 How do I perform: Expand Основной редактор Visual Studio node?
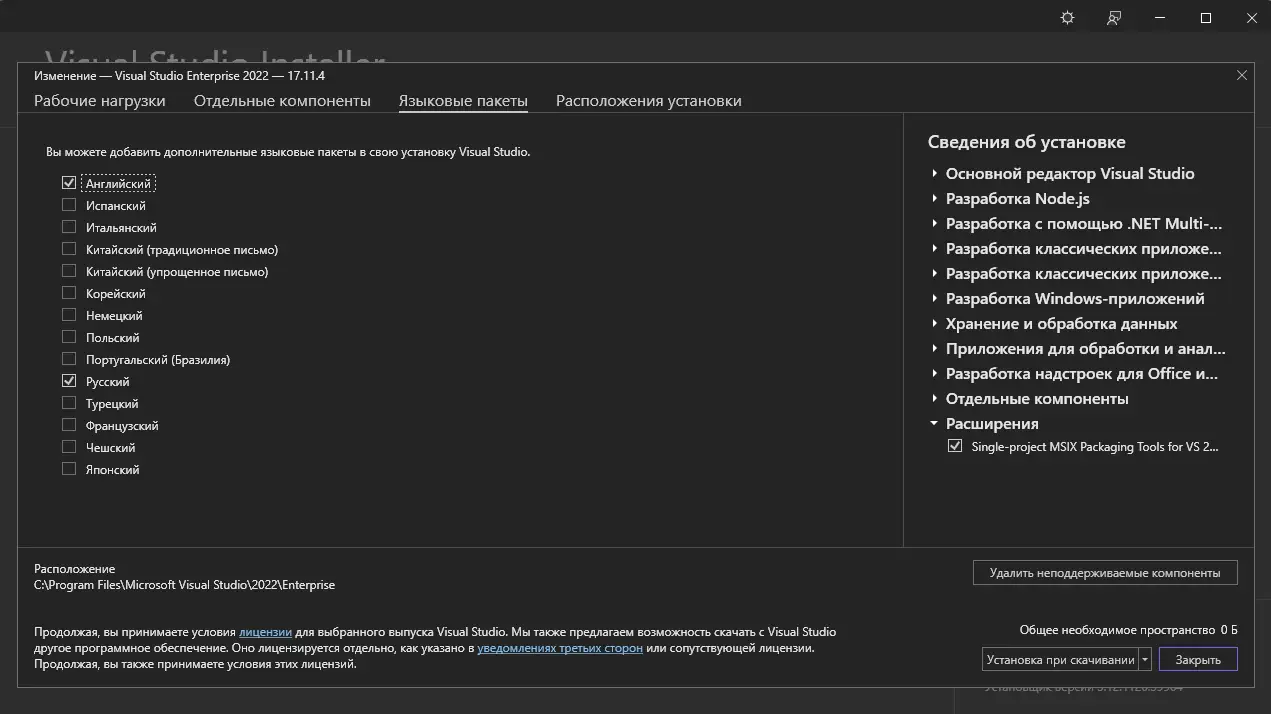(x=935, y=174)
